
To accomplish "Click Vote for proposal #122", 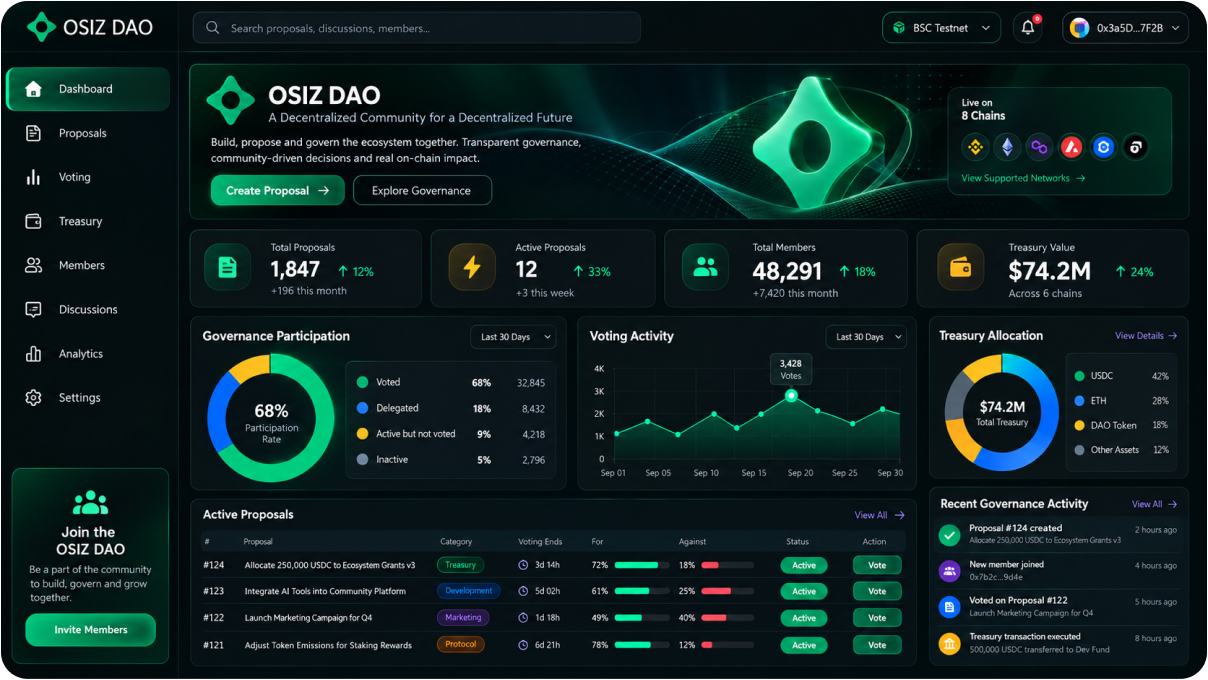I will (x=877, y=618).
